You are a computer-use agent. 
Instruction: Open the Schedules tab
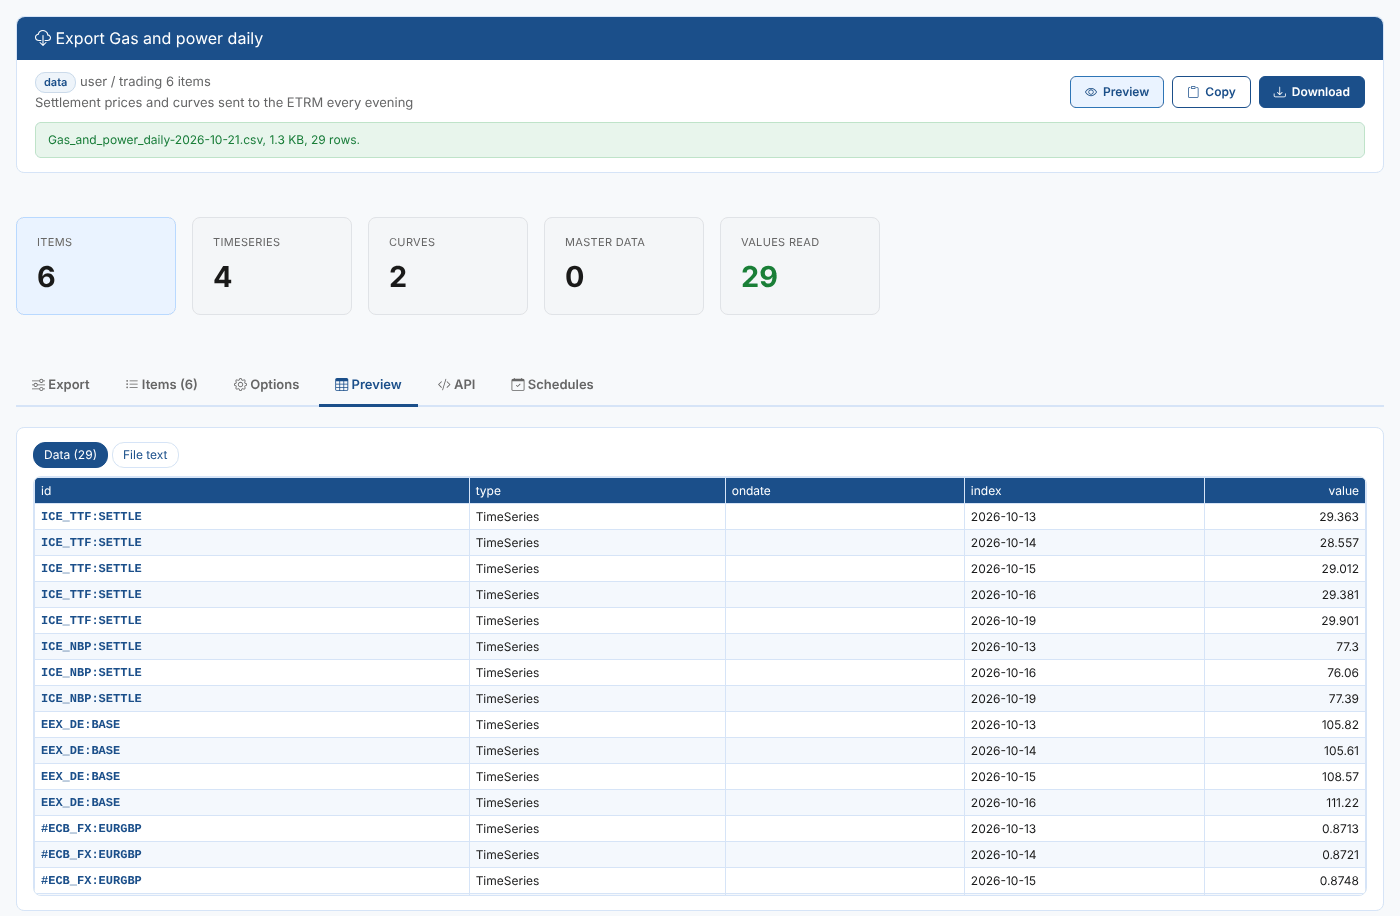tap(552, 385)
